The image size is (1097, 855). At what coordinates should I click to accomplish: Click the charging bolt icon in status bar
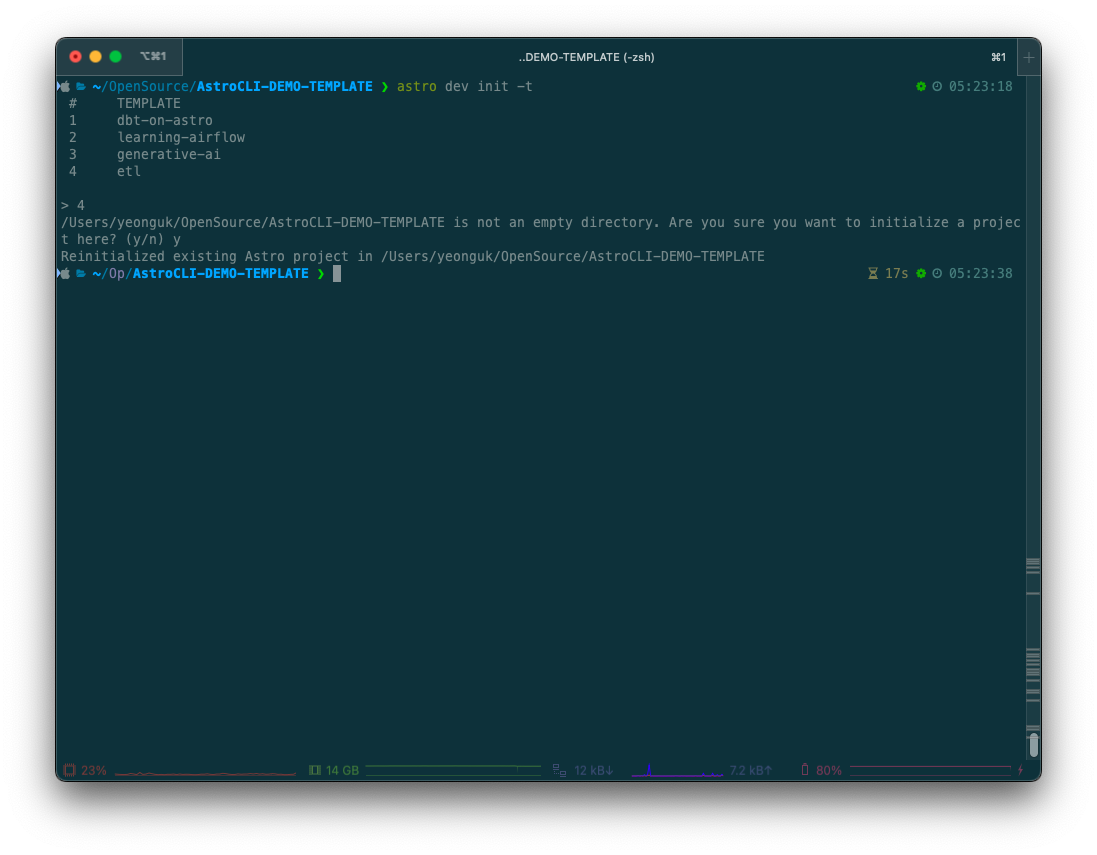tap(1021, 770)
